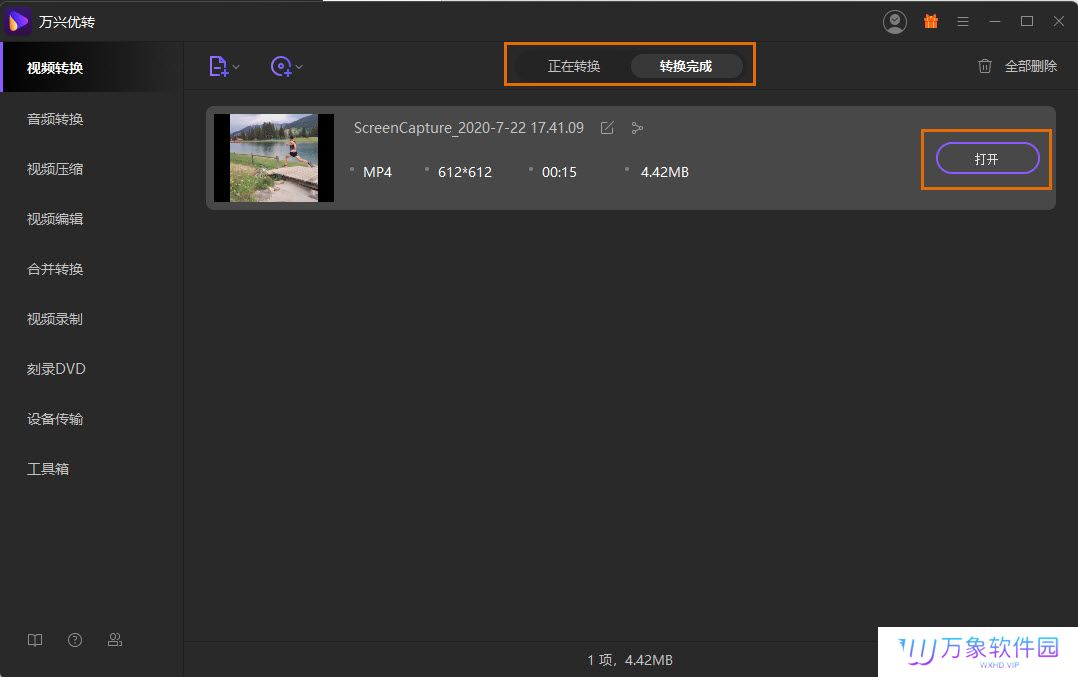Expand the add file dropdown arrow
This screenshot has height=677, width=1078.
point(236,67)
